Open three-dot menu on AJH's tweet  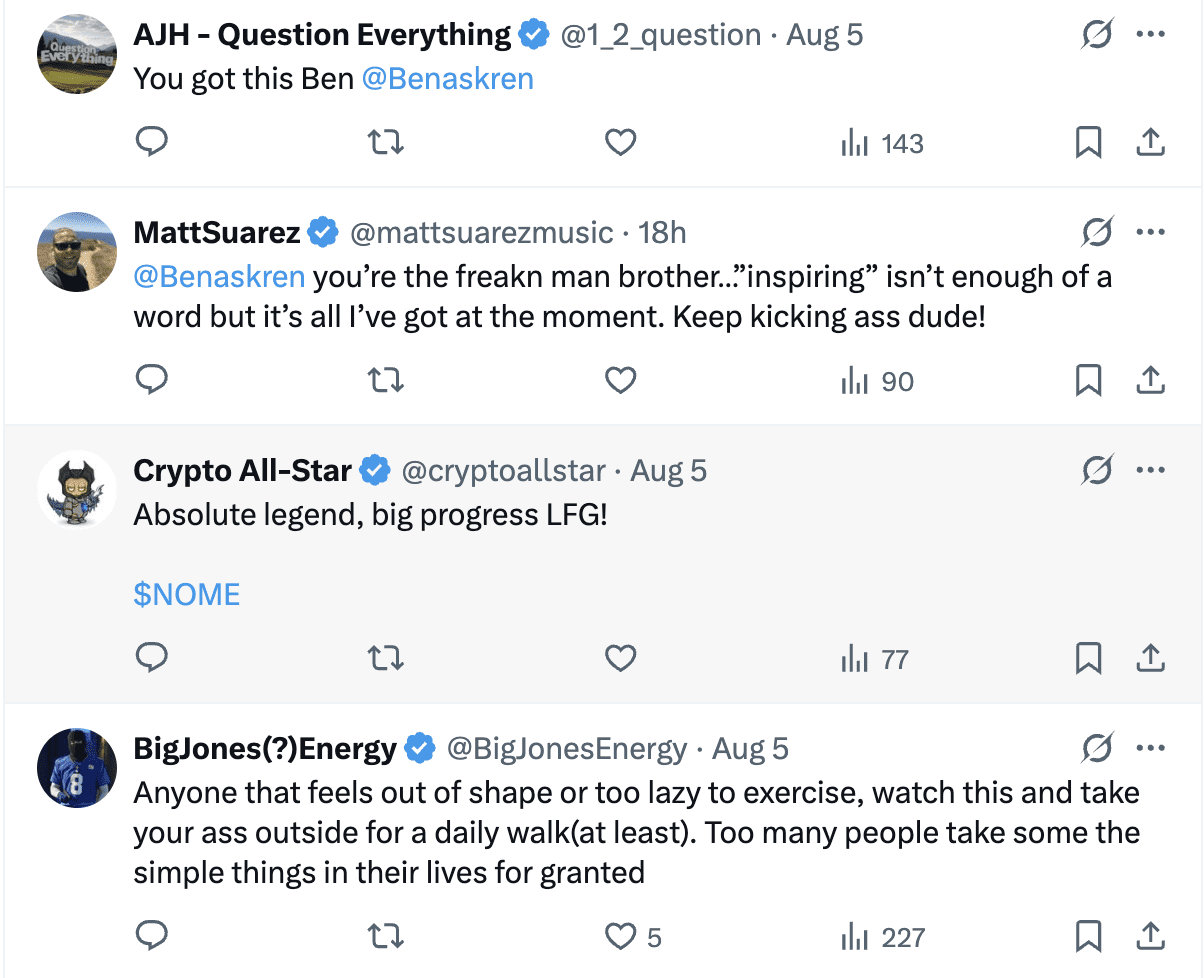click(x=1151, y=35)
